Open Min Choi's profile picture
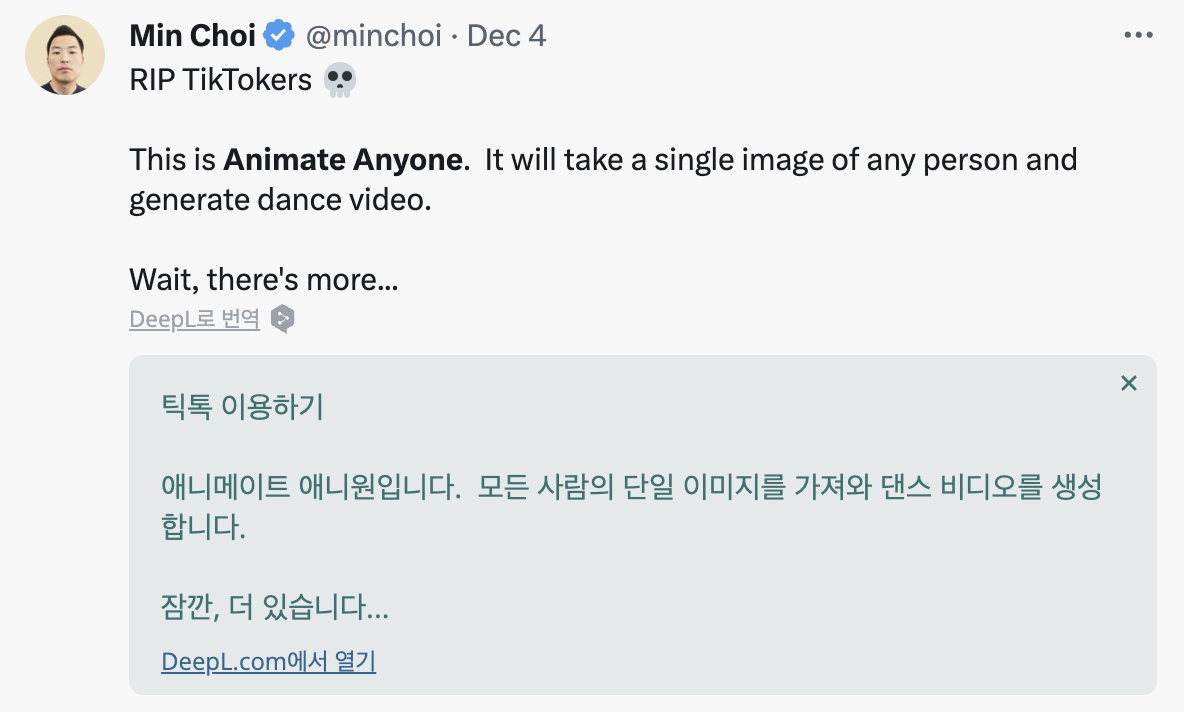 point(64,54)
